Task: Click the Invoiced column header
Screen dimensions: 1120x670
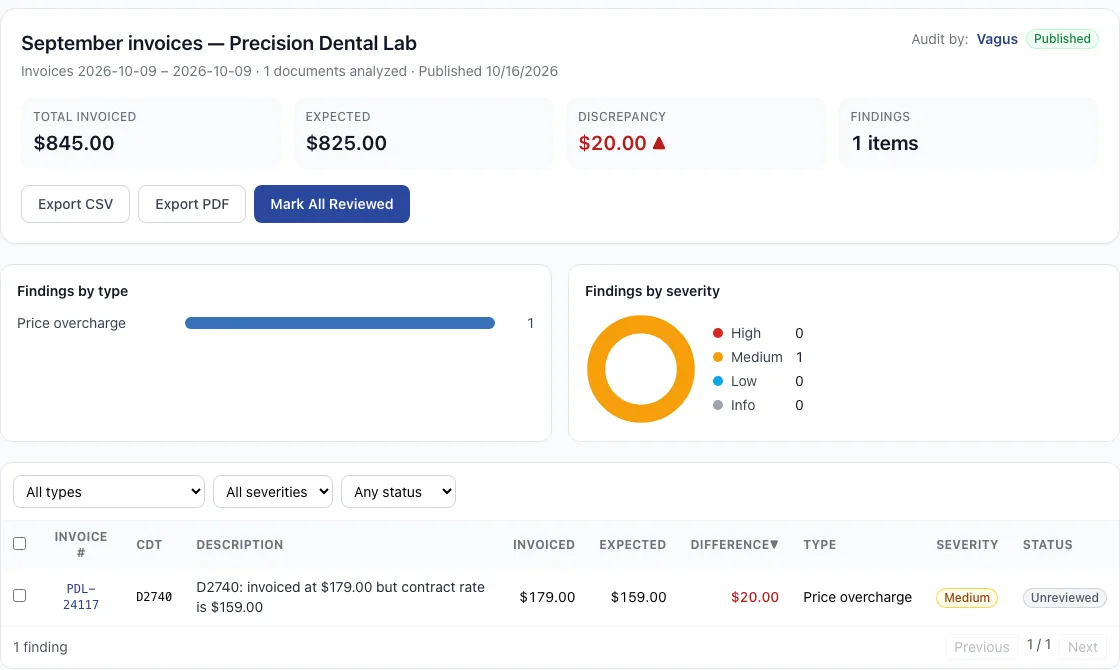Action: [544, 545]
